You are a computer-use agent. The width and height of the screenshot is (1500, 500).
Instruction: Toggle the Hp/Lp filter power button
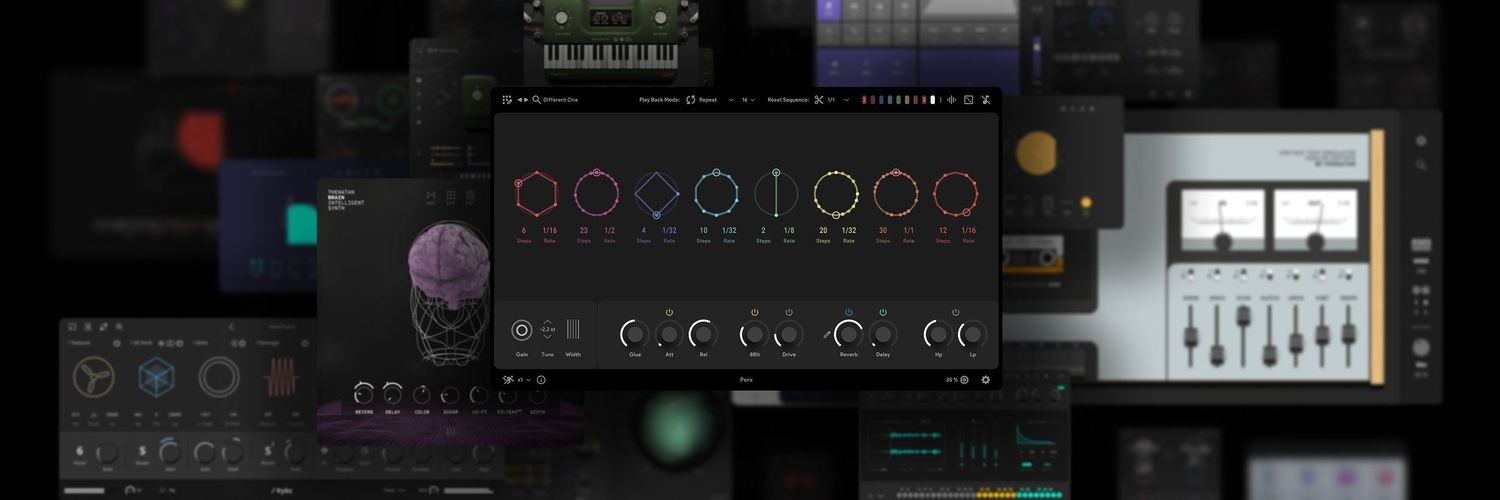point(956,313)
